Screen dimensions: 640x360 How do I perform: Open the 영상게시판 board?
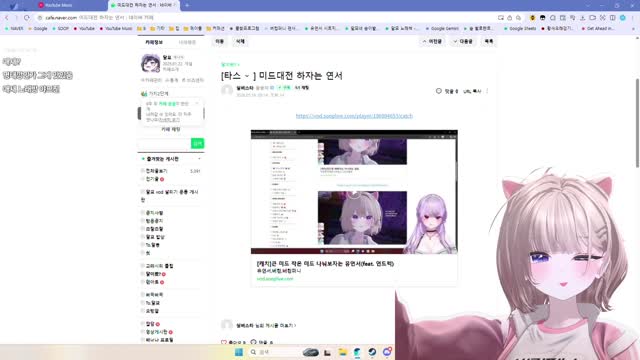(157, 332)
